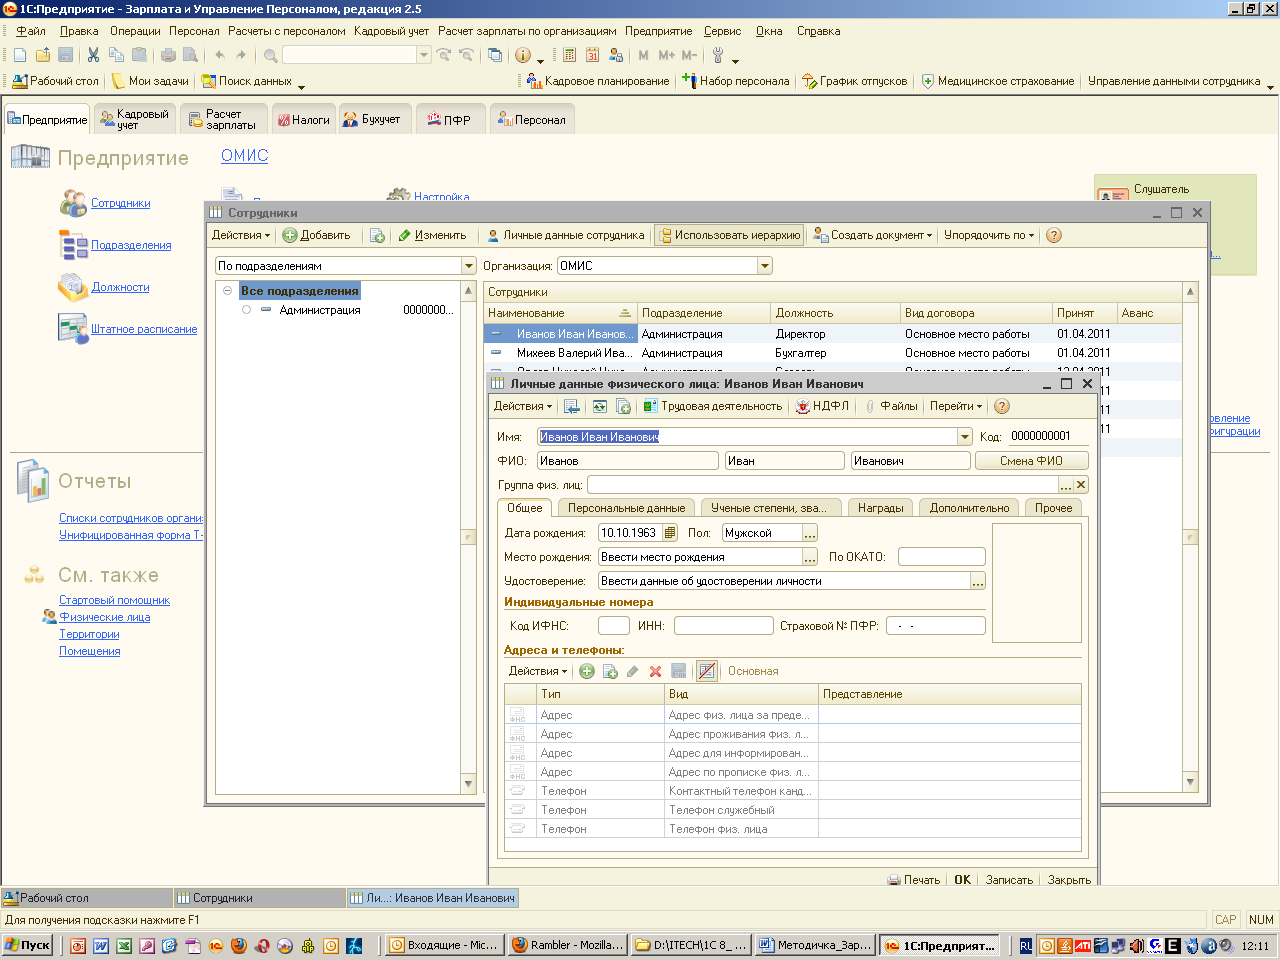The height and width of the screenshot is (960, 1280).
Task: Click the search magnifier toolbar icon
Action: 271,55
